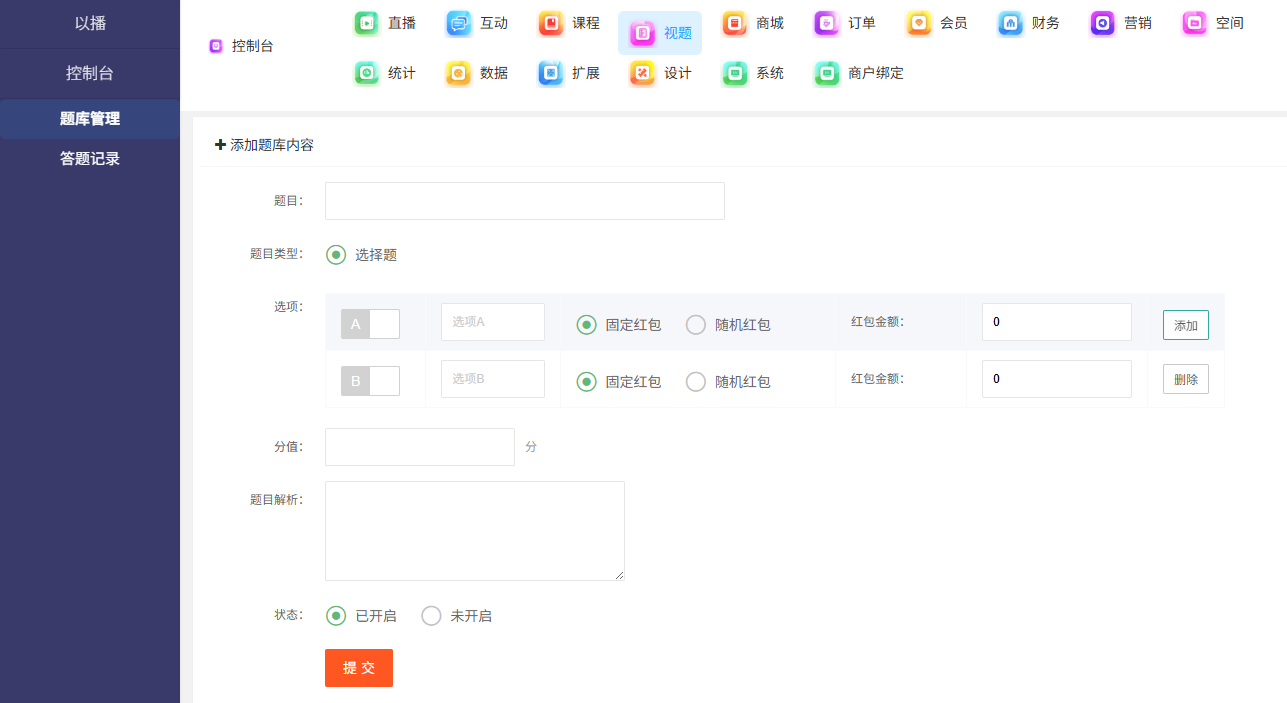Screen dimensions: 1287x703
Task: Click the 删除 button for option B
Action: 1185,379
